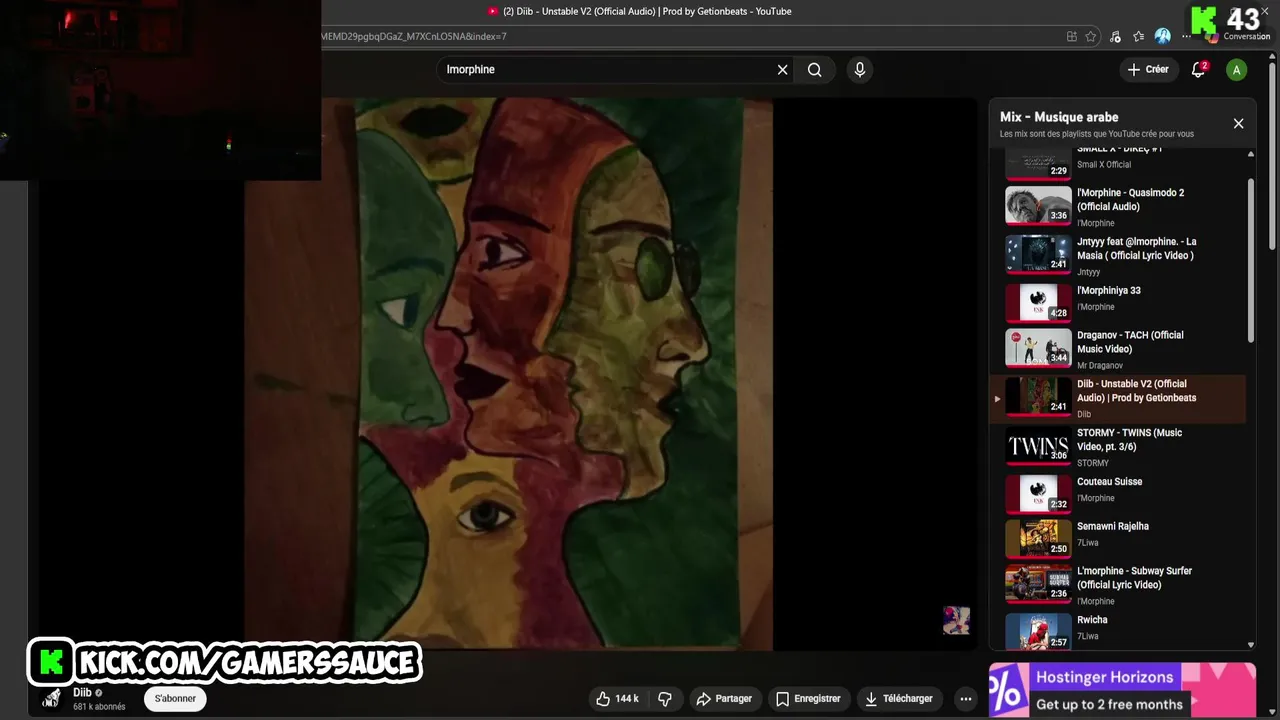Screen dimensions: 1280x720
Task: Play Draganov - TACH (Official Music Video)
Action: point(1118,349)
